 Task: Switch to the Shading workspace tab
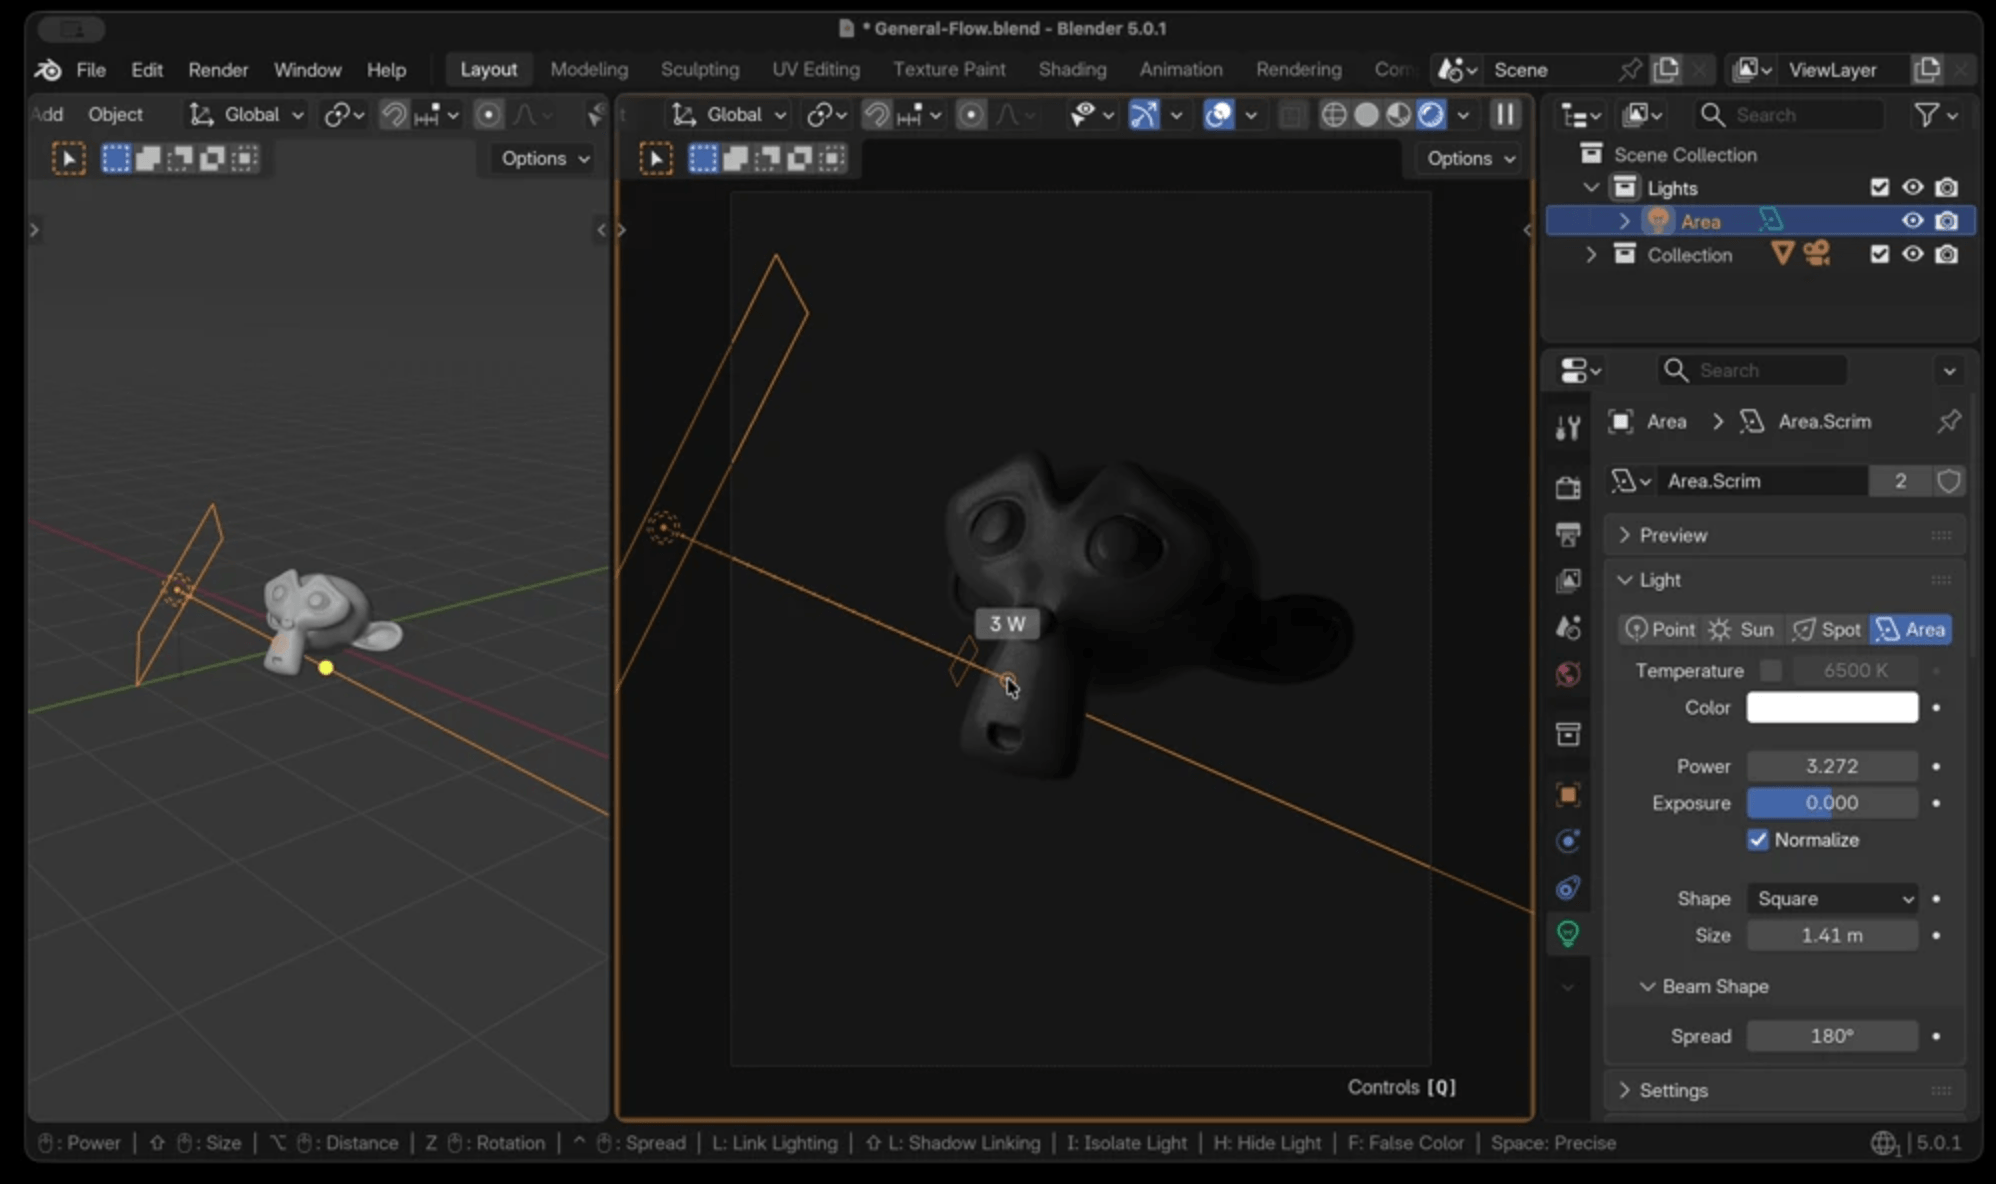(1072, 69)
